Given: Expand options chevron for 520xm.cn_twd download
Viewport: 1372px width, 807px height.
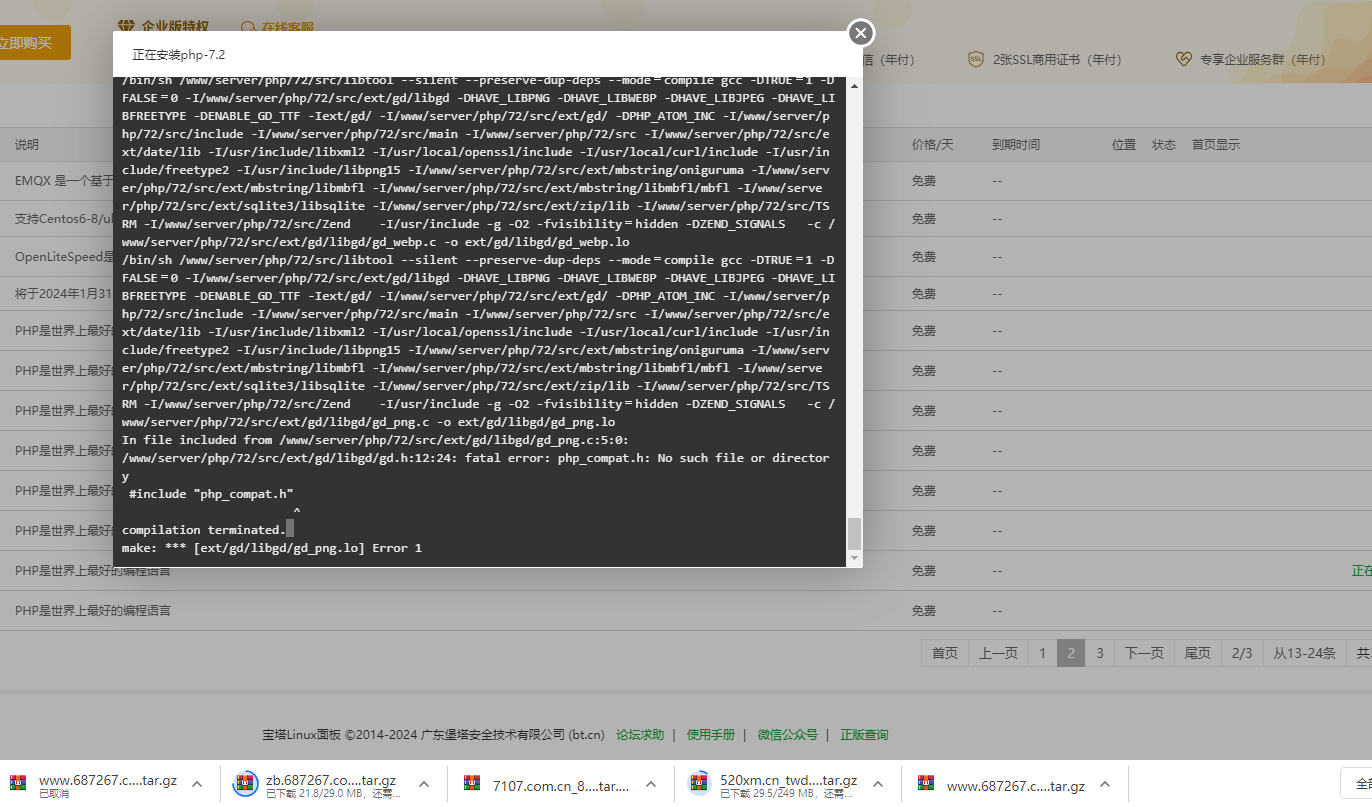Looking at the screenshot, I should coord(878,785).
